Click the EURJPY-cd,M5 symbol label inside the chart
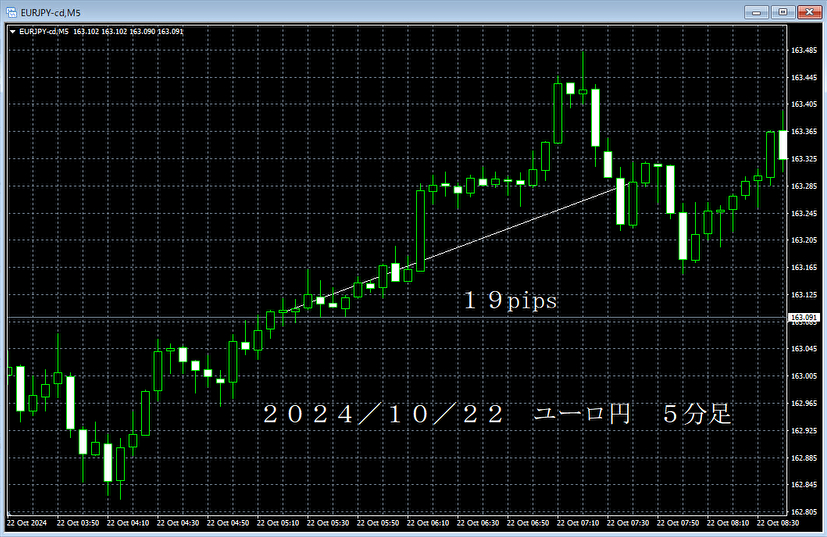This screenshot has height=537, width=827. (44, 32)
